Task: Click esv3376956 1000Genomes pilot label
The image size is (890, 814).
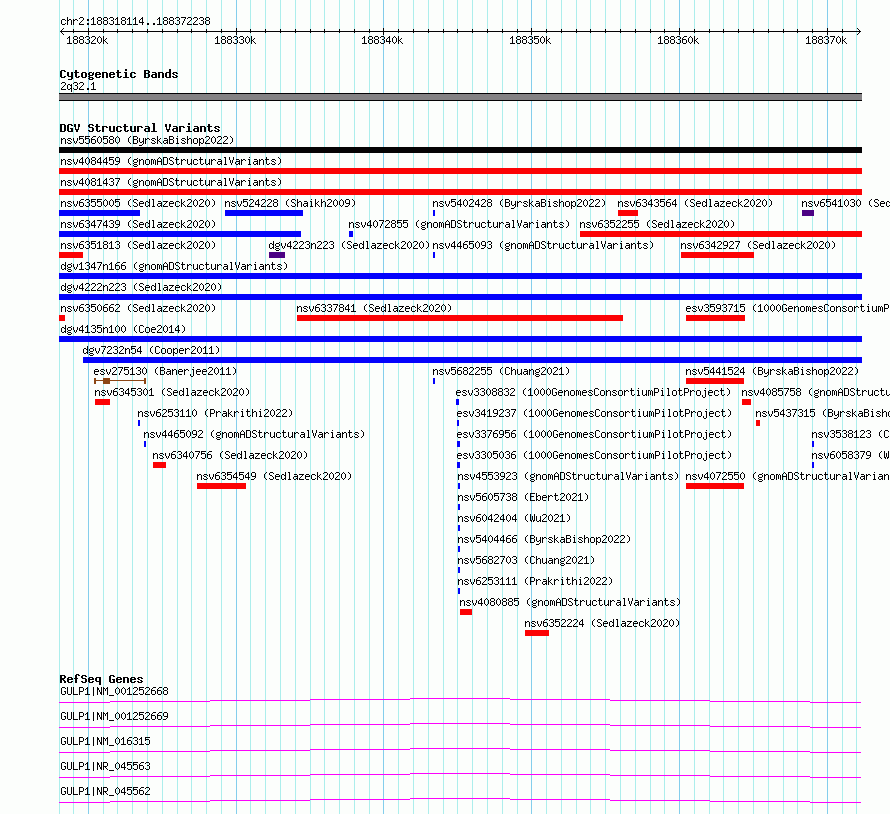Action: click(594, 434)
